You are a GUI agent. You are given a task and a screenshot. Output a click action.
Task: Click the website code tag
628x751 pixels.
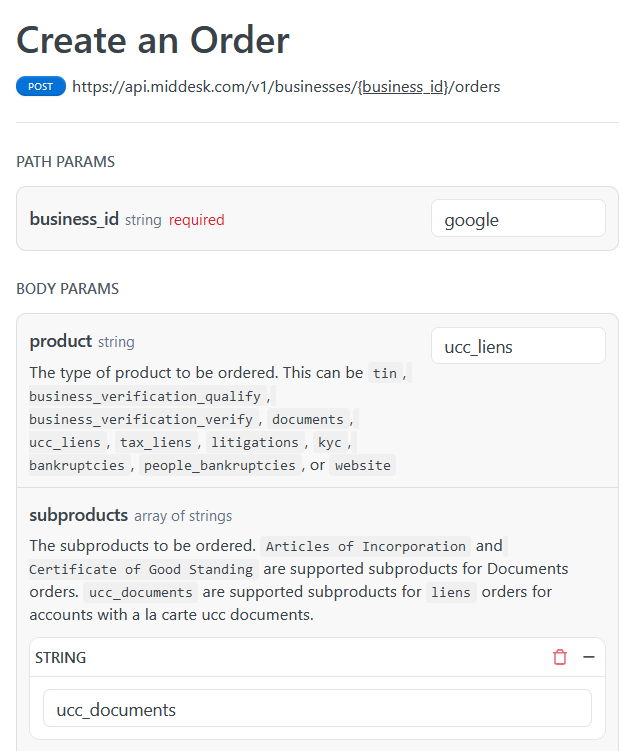click(x=363, y=465)
